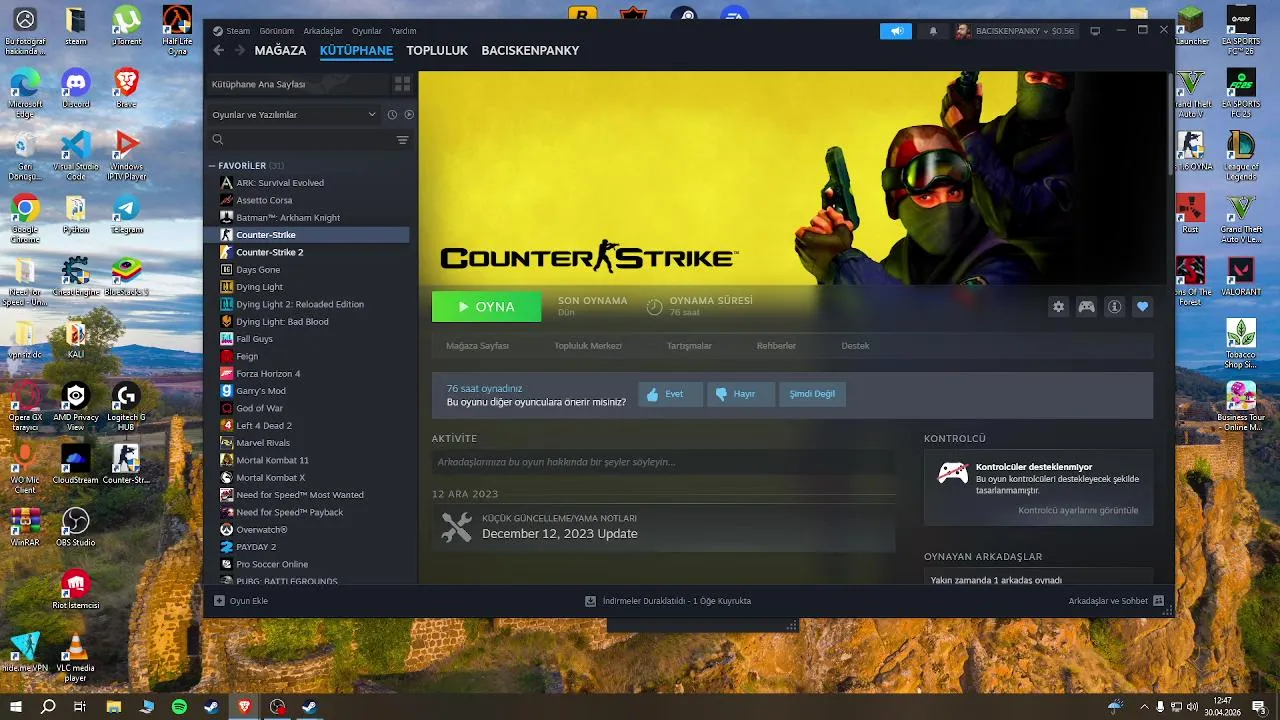This screenshot has height=720, width=1280.
Task: Select PAYDAY 2 in library
Action: [x=306, y=547]
